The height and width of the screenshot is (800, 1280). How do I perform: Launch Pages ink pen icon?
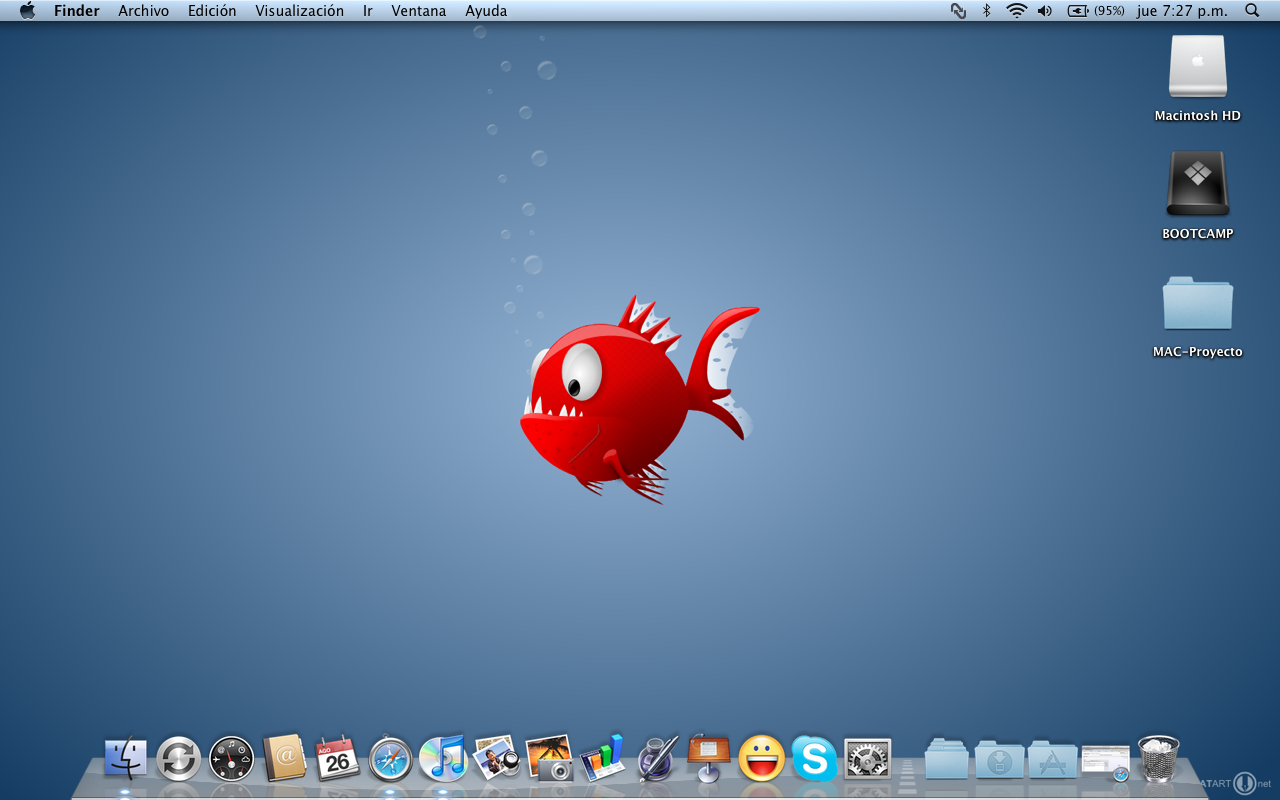tap(656, 758)
